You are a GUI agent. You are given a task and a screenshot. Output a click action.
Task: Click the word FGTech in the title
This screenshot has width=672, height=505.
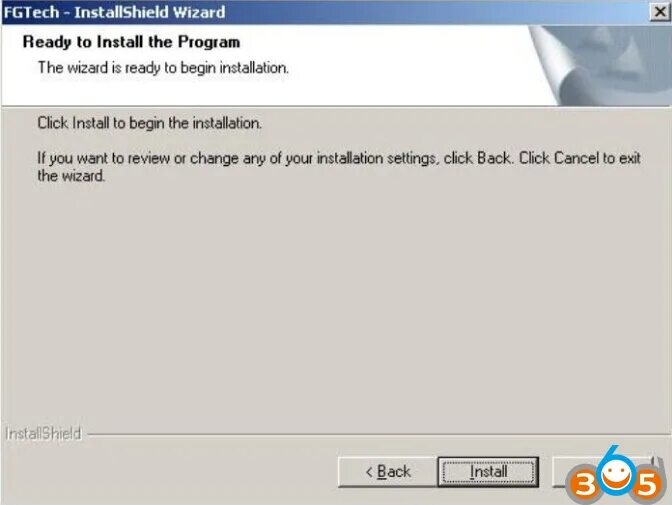pyautogui.click(x=31, y=12)
